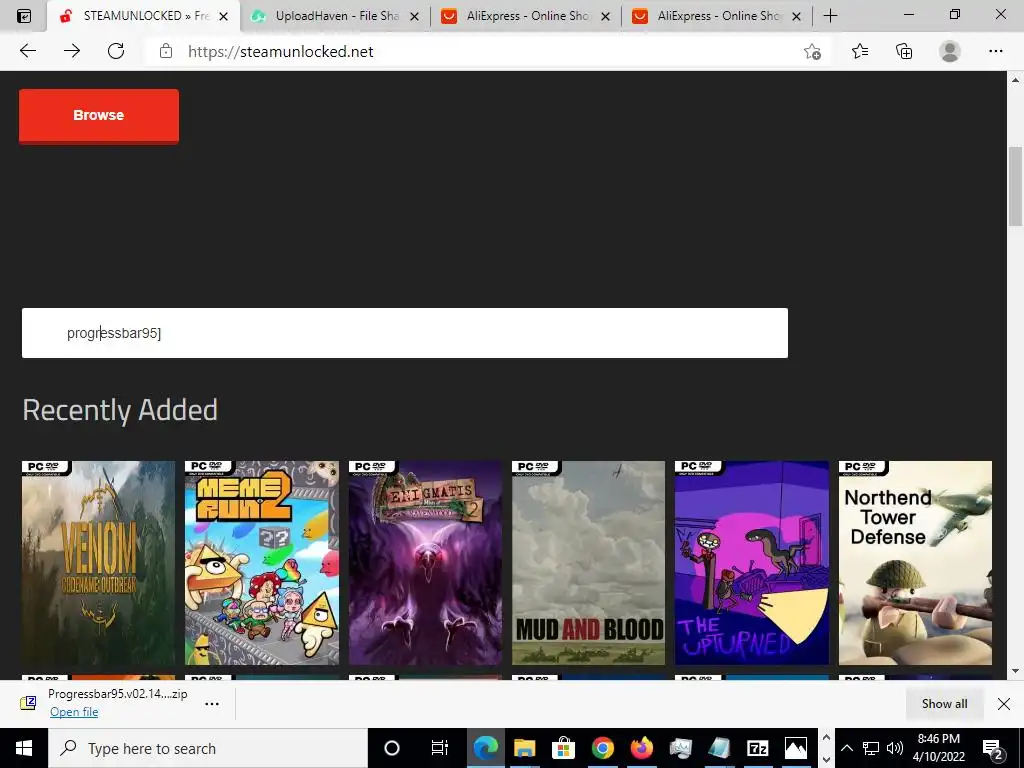
Task: Open the tab actions menu icon
Action: (x=24, y=16)
